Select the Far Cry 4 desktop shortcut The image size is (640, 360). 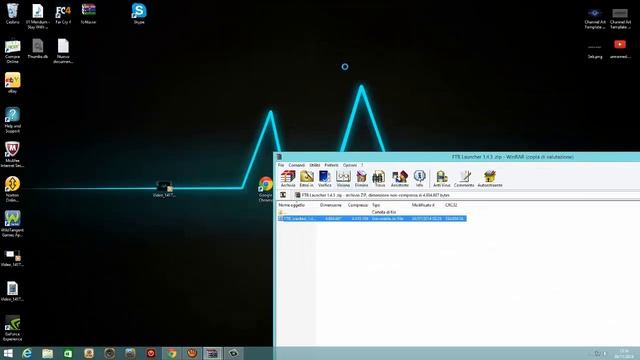(63, 14)
